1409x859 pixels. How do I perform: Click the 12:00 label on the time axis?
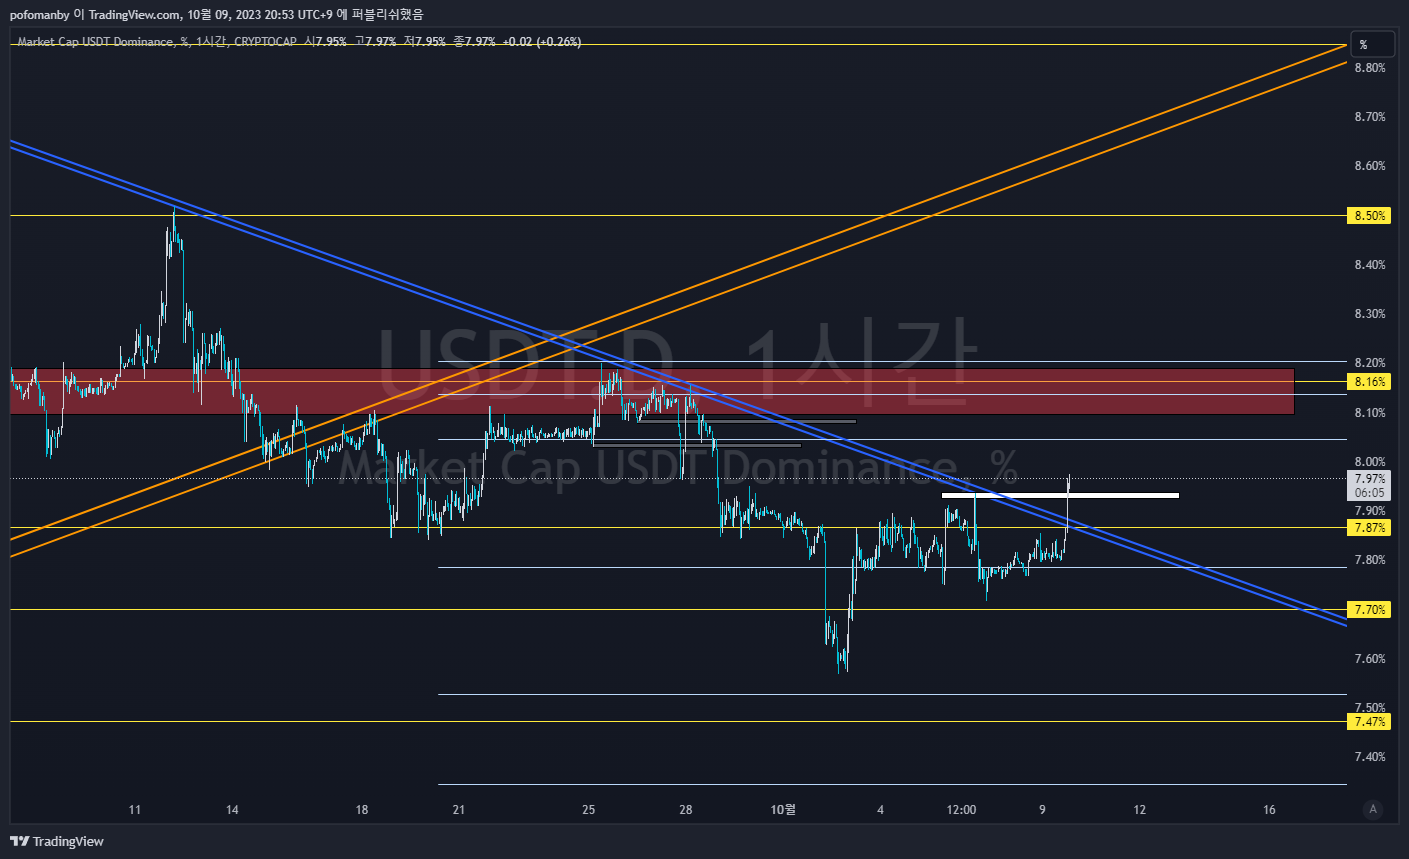point(961,810)
